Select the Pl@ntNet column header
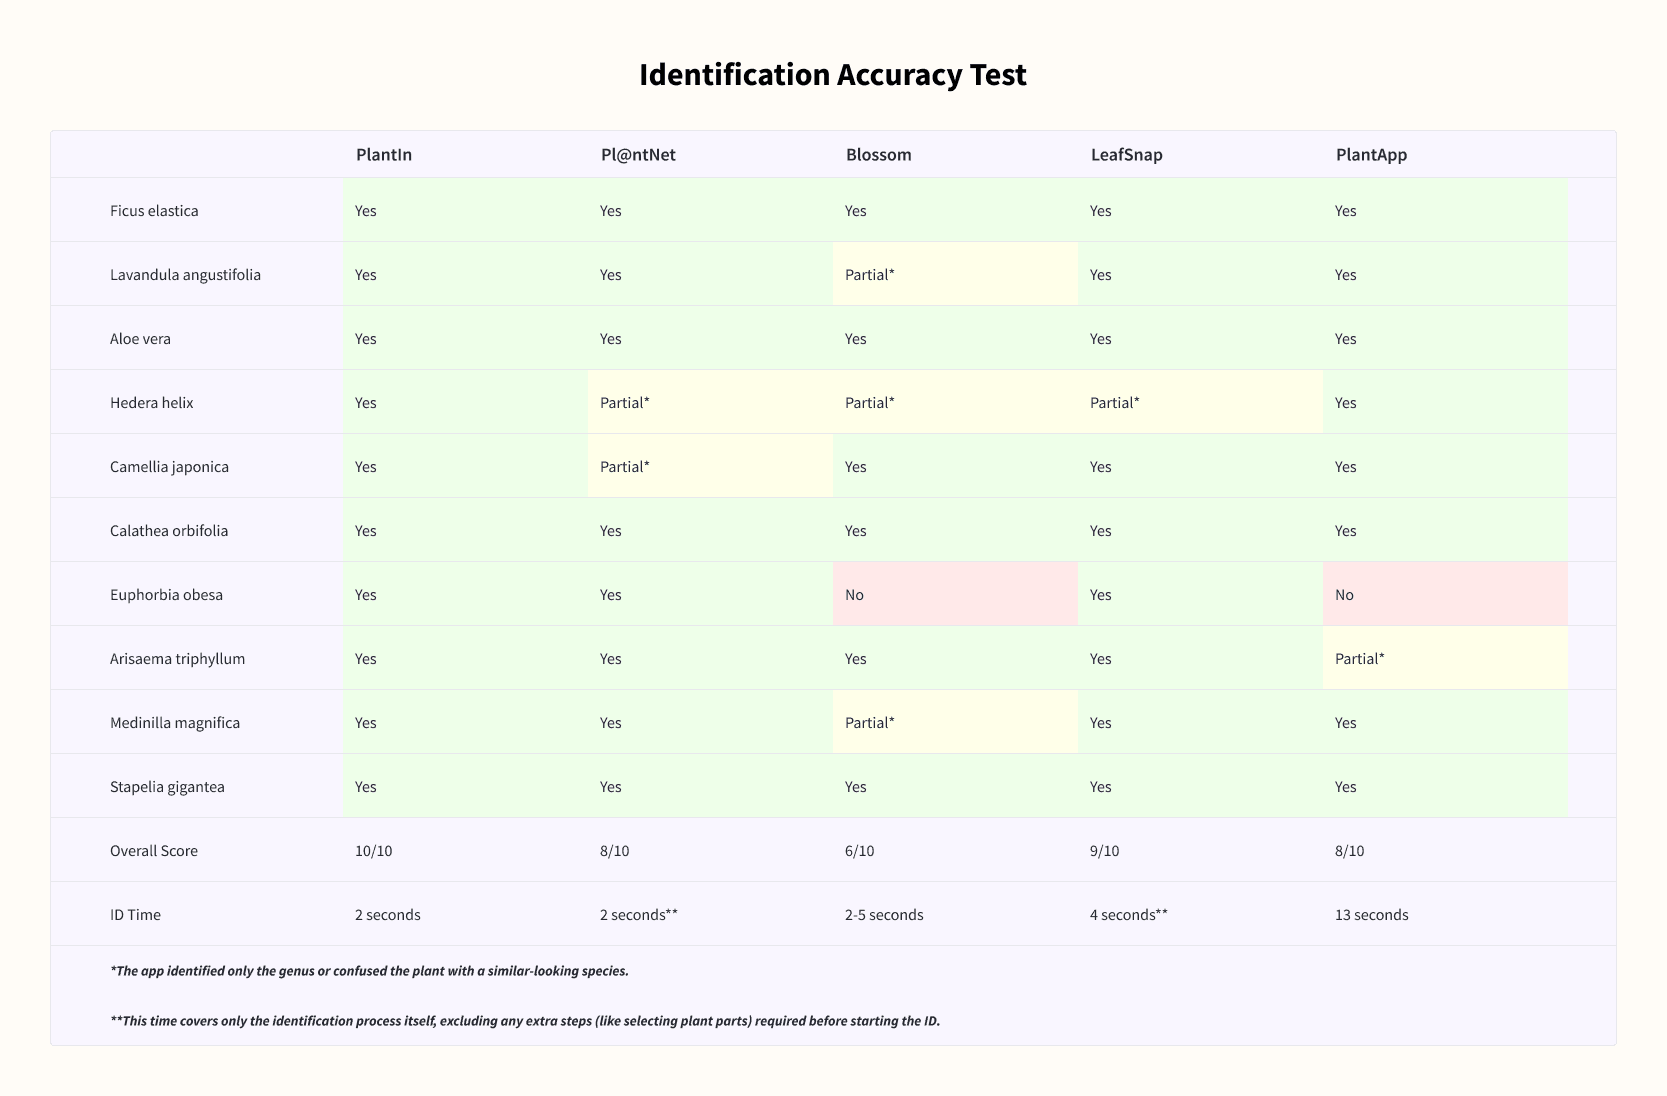The width and height of the screenshot is (1667, 1096). pyautogui.click(x=638, y=155)
